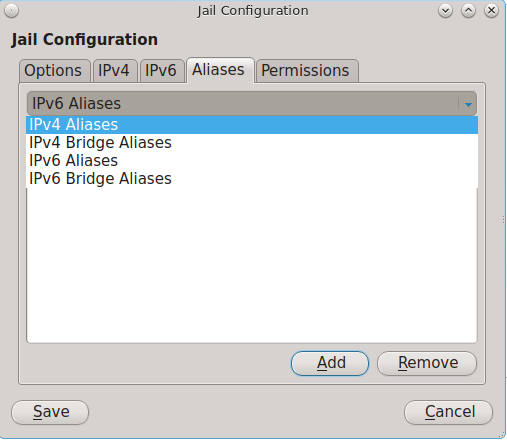The width and height of the screenshot is (507, 441).
Task: Click the alias type combo box arrow
Action: pos(468,104)
